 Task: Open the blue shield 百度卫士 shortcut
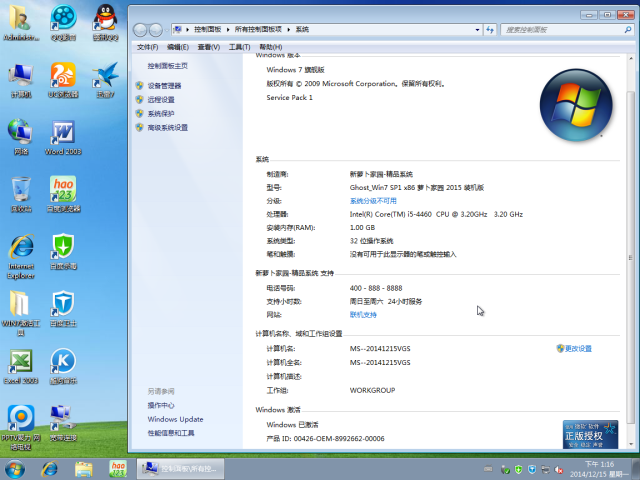(63, 309)
